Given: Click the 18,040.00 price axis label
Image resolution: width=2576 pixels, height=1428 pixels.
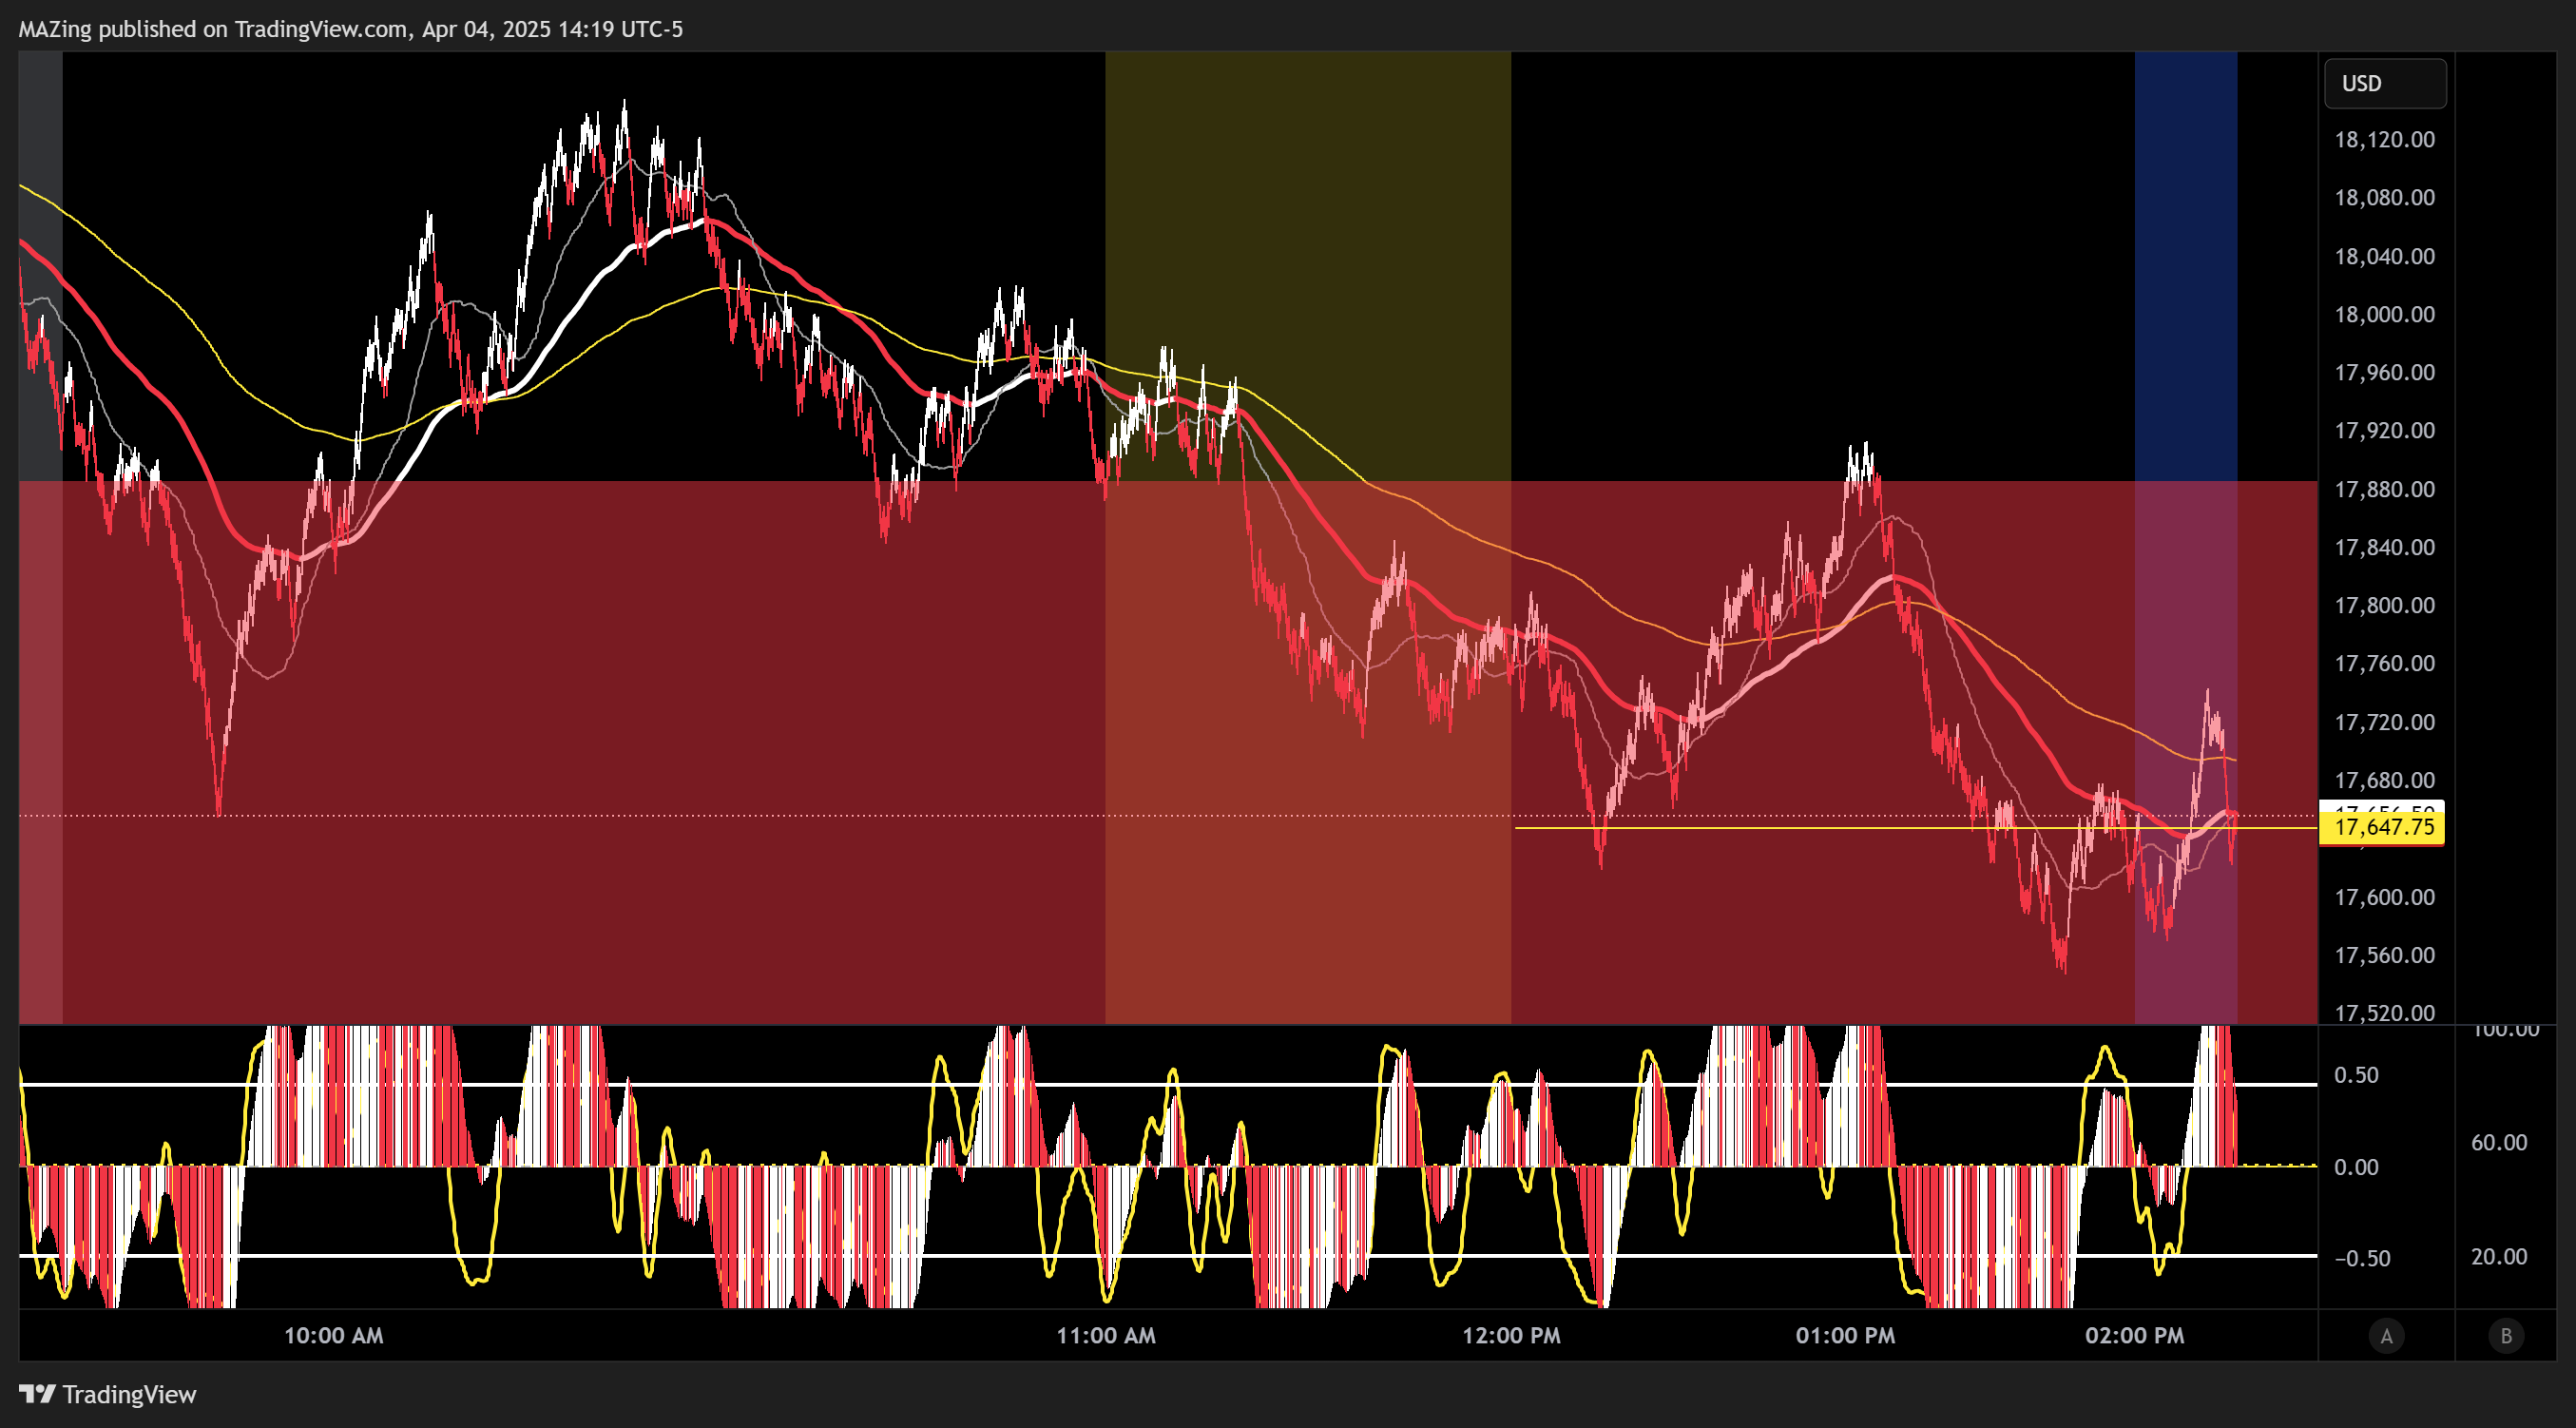Looking at the screenshot, I should [2384, 256].
